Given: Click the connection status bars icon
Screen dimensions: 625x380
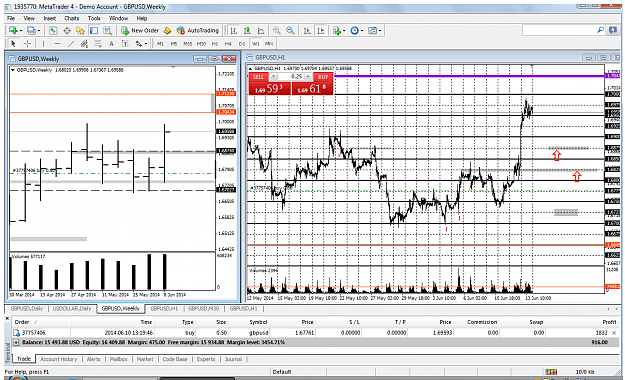Looking at the screenshot, I should click(x=551, y=372).
